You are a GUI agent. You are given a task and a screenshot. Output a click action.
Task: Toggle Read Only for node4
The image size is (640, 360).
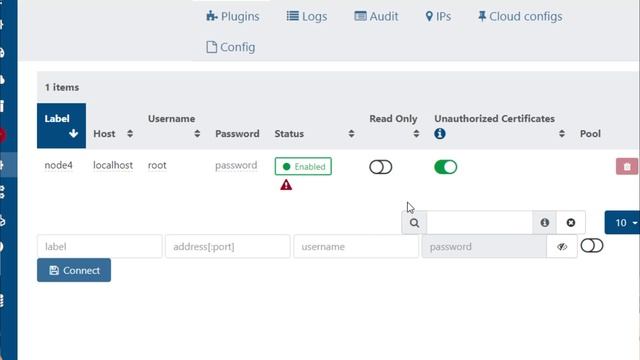[380, 167]
